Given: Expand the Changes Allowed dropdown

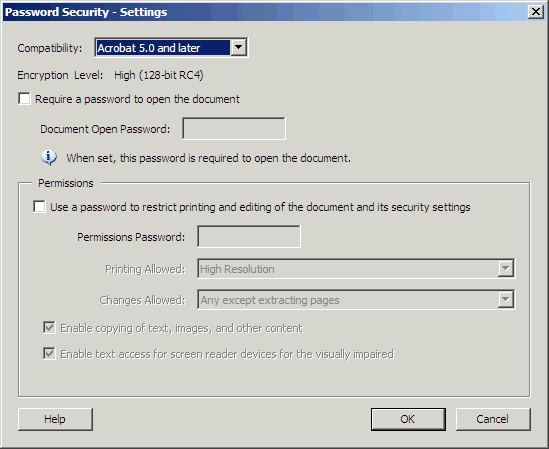Looking at the screenshot, I should [x=506, y=299].
